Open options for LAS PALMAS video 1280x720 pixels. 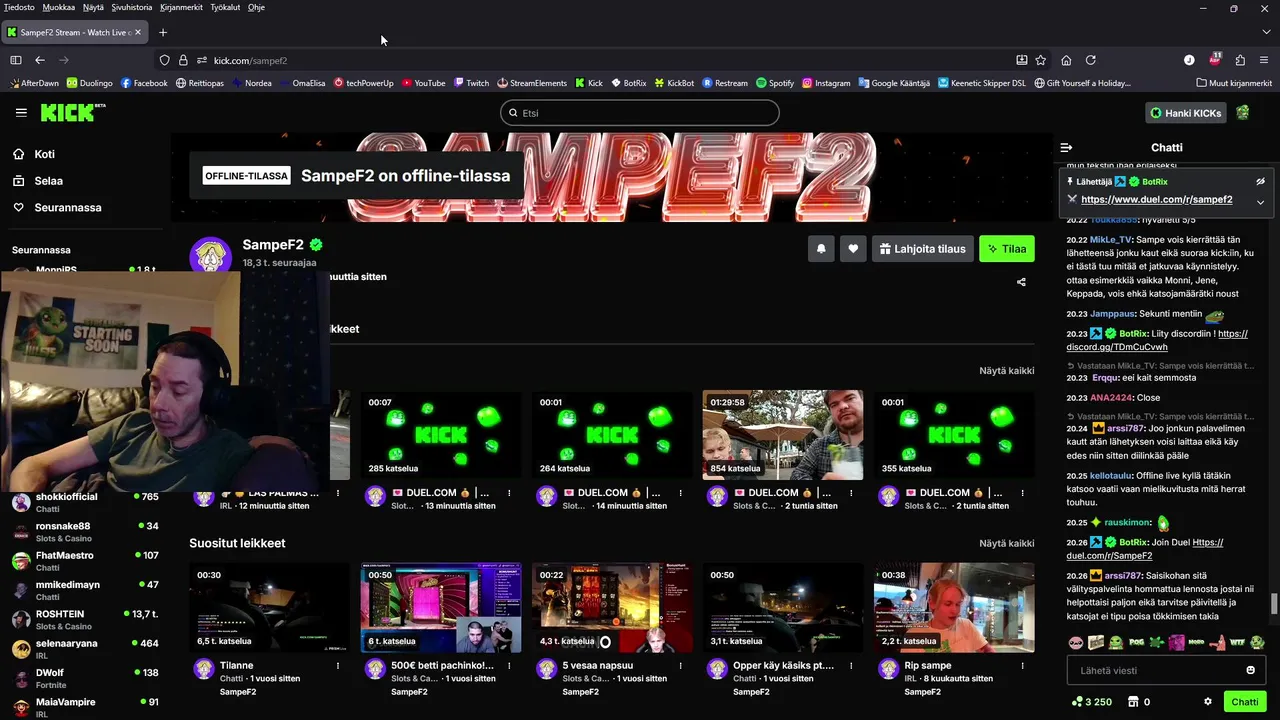coord(338,493)
